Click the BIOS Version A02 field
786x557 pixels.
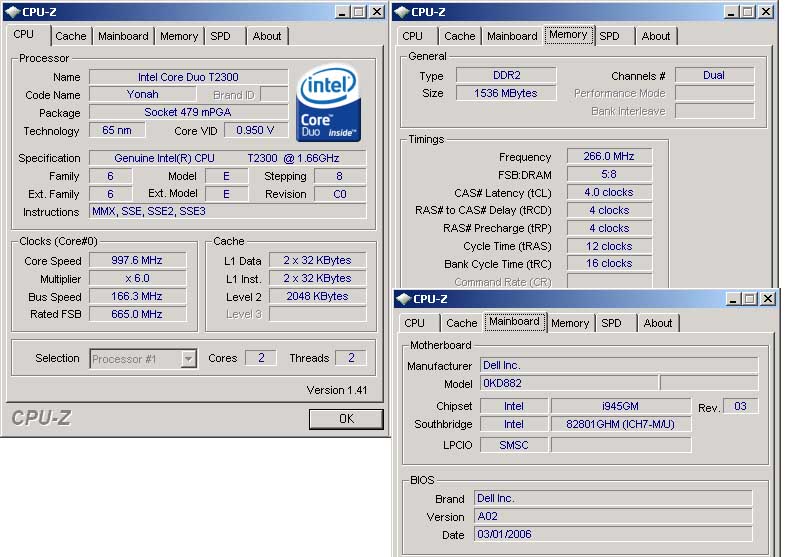(613, 516)
